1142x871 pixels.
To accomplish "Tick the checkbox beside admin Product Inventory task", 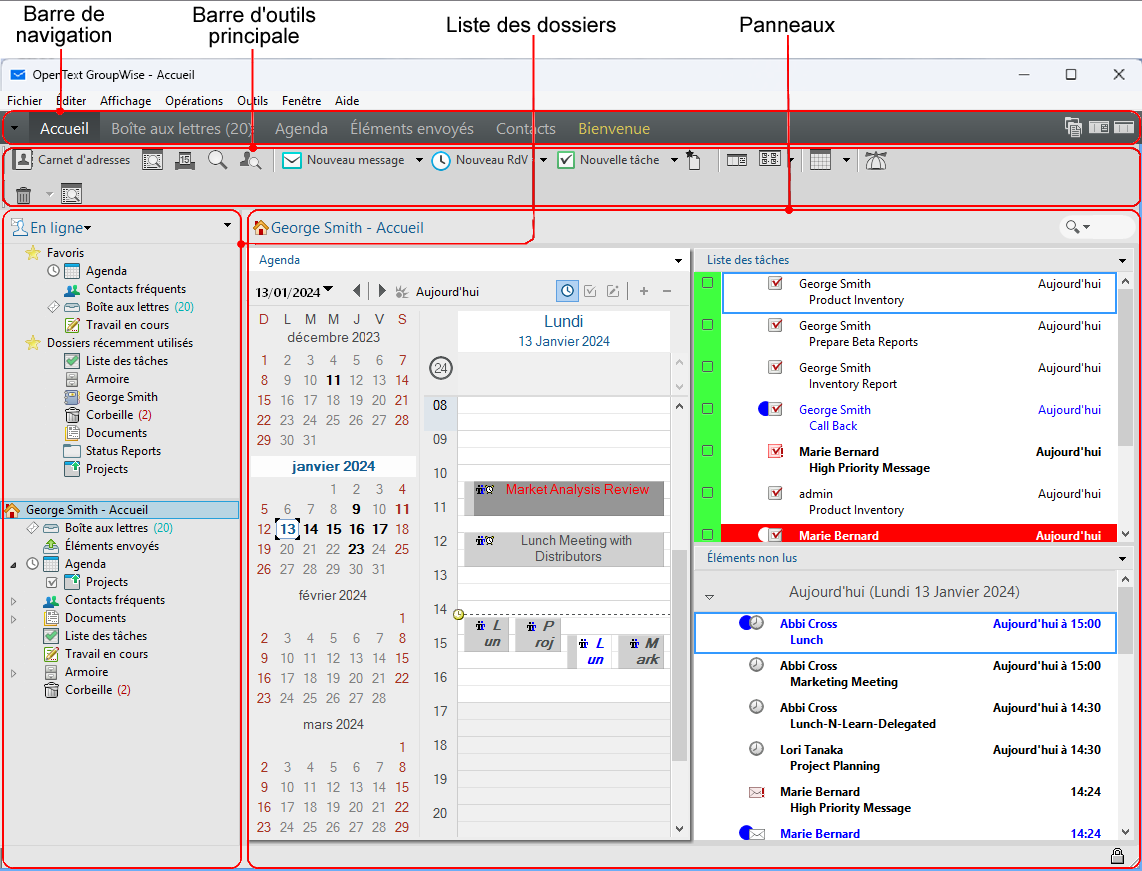I will (x=707, y=492).
